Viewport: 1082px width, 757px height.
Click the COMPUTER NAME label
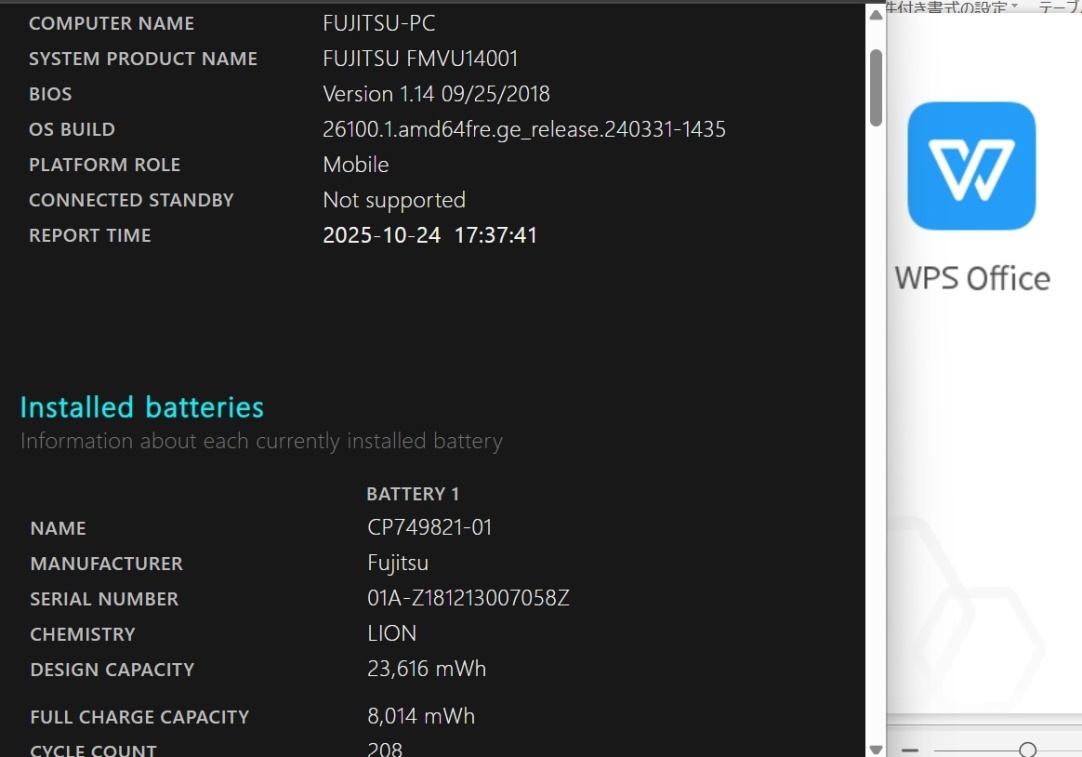112,23
